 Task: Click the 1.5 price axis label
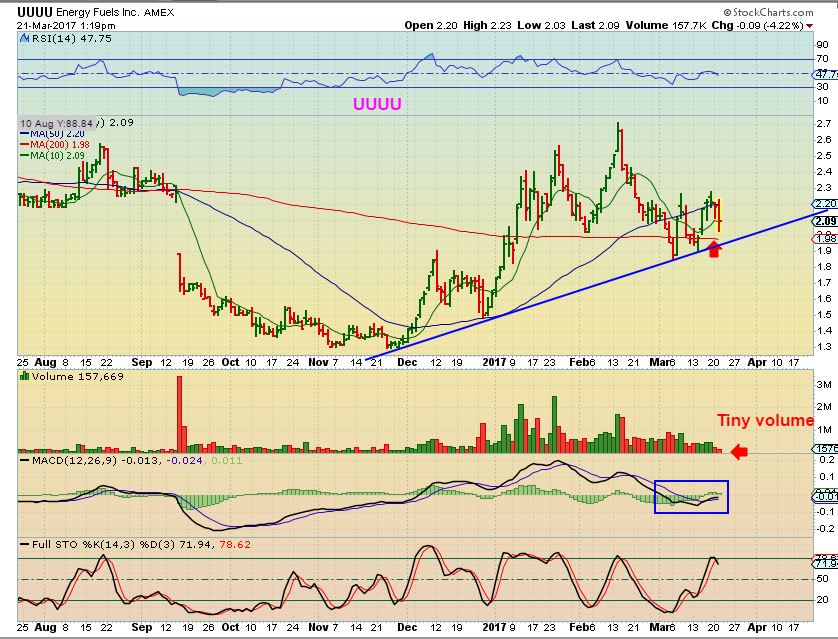coord(824,315)
